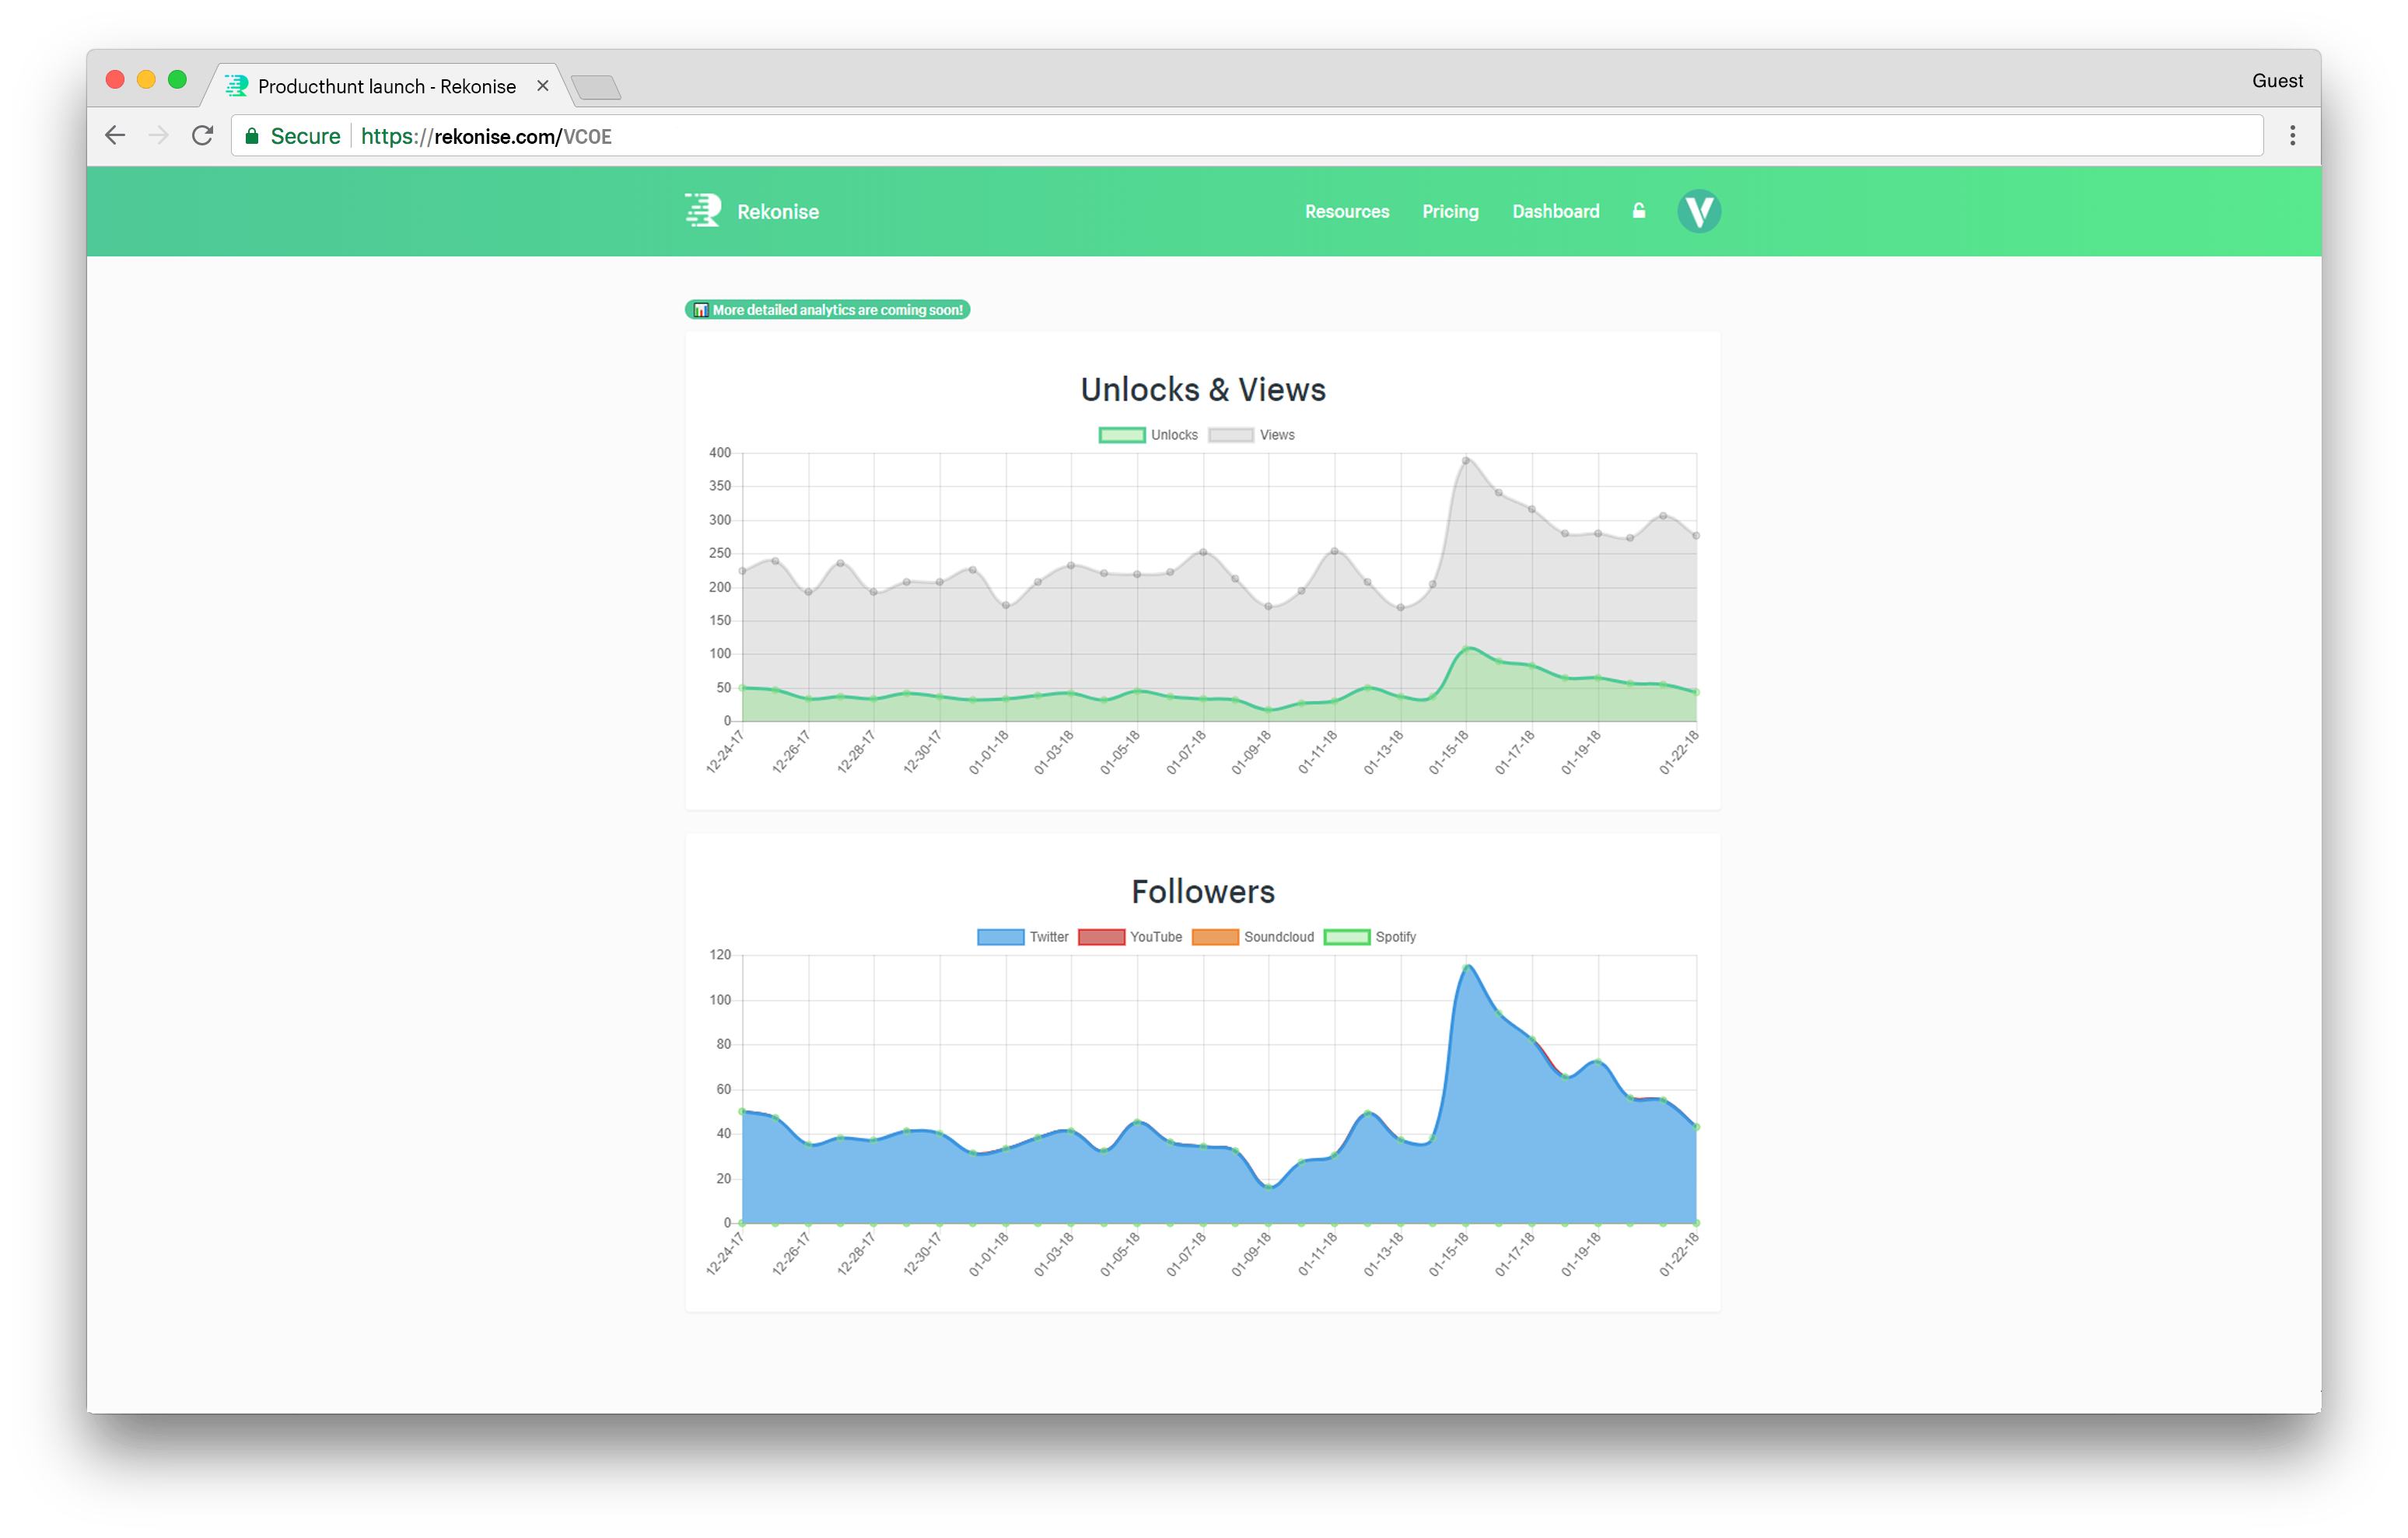Toggle the YouTube legend swatch
Viewport: 2408px width, 1538px height.
1101,937
